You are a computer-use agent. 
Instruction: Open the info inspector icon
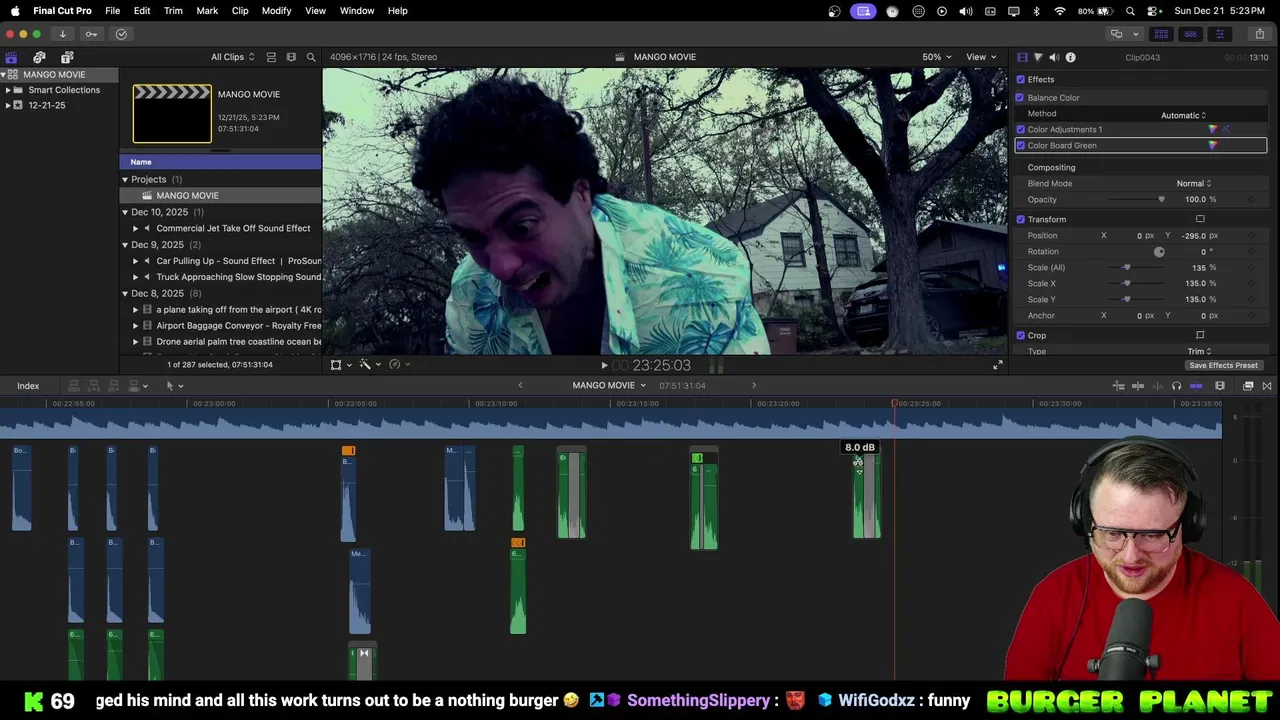point(1070,57)
